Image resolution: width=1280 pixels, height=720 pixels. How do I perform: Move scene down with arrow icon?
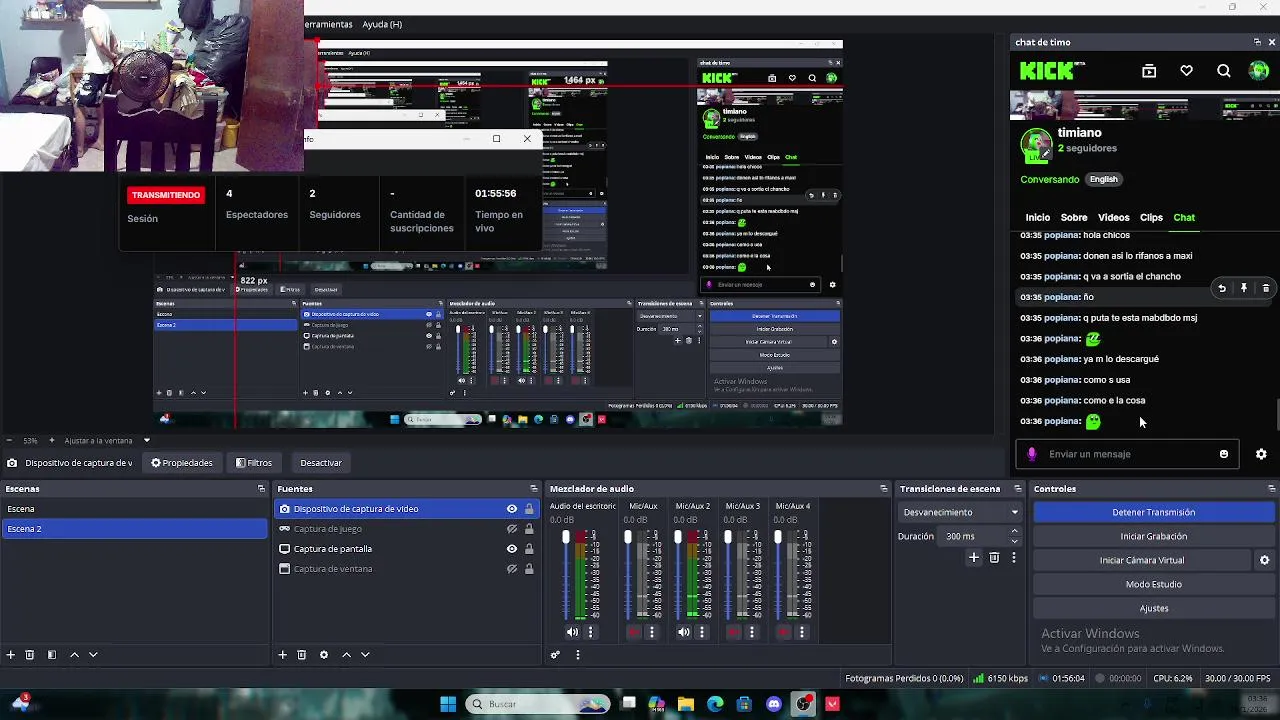tap(93, 655)
